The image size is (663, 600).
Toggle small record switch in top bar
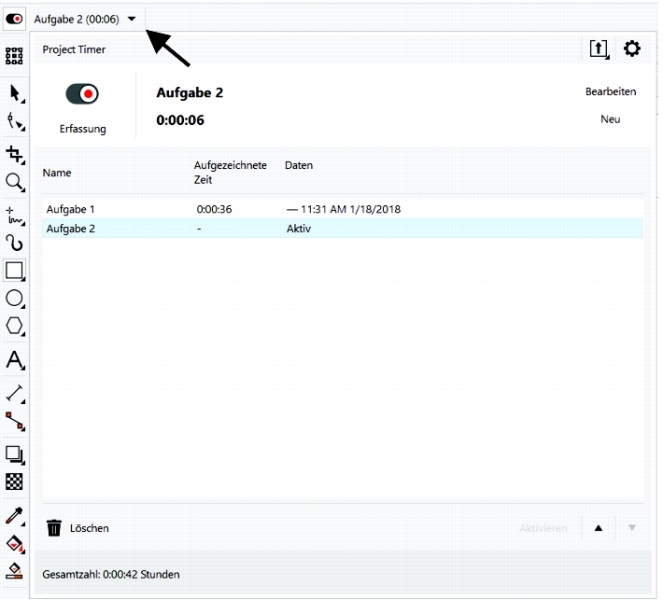[15, 19]
